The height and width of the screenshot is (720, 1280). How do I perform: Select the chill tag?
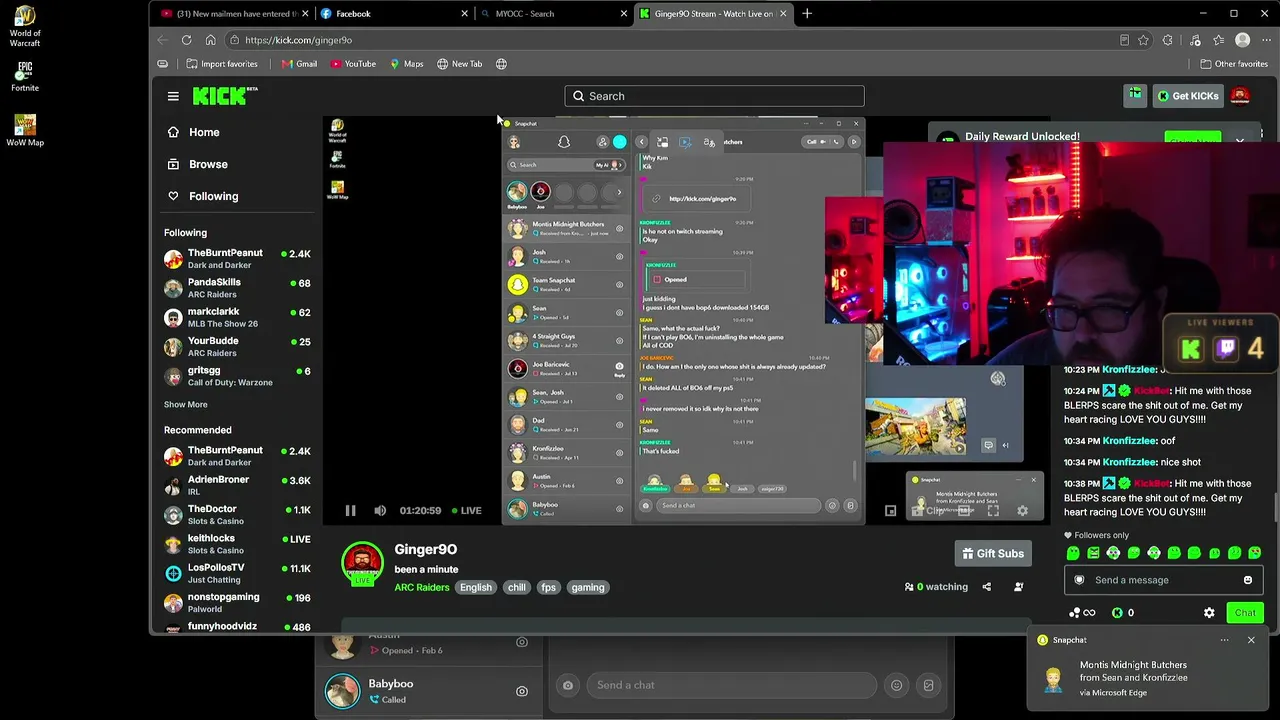click(517, 588)
